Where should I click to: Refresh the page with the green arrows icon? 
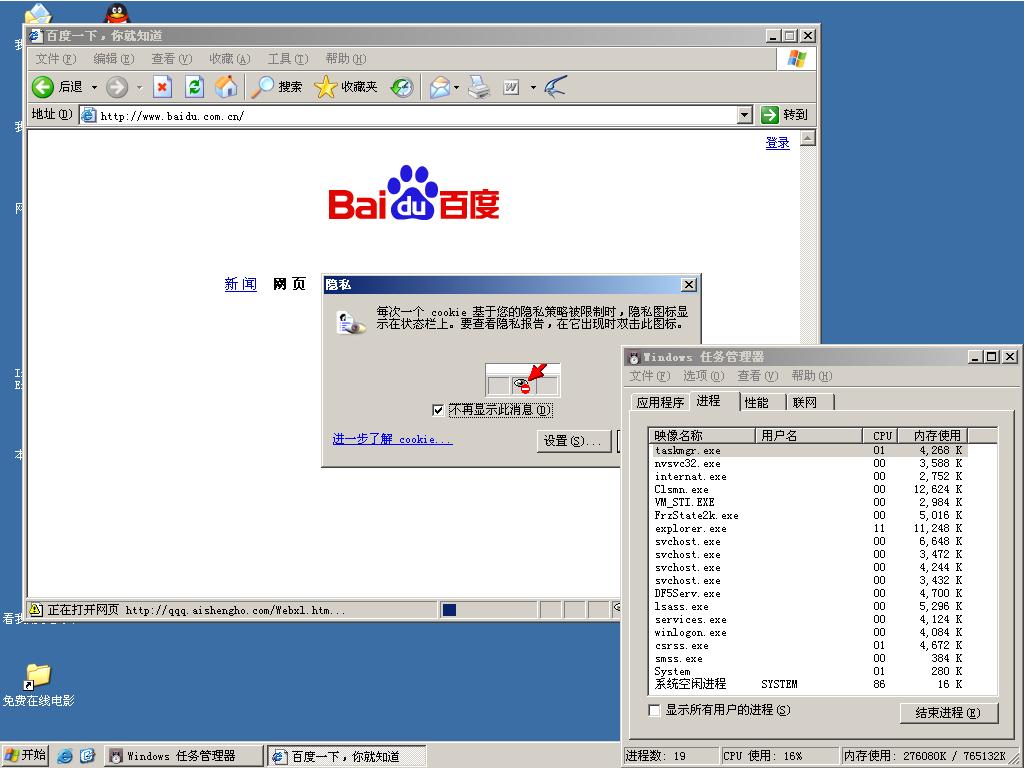(194, 87)
